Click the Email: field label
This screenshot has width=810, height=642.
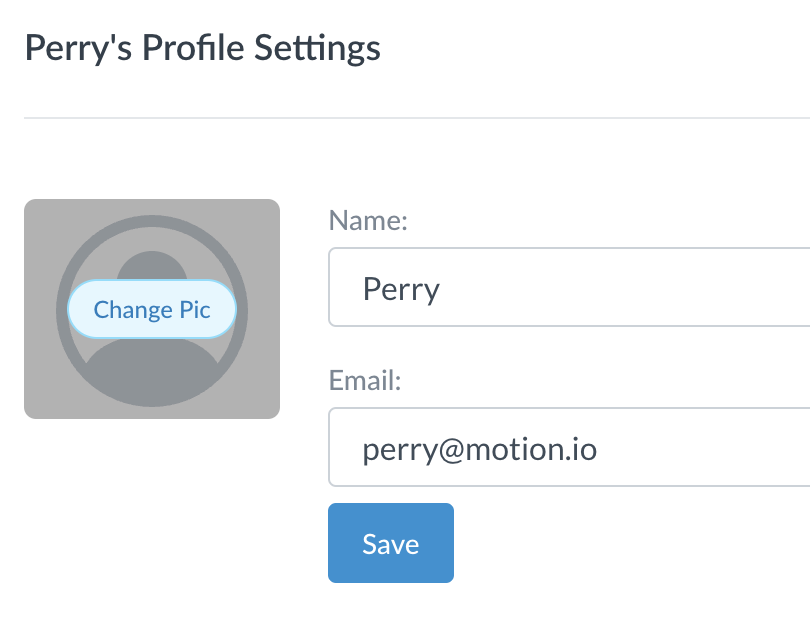[365, 381]
